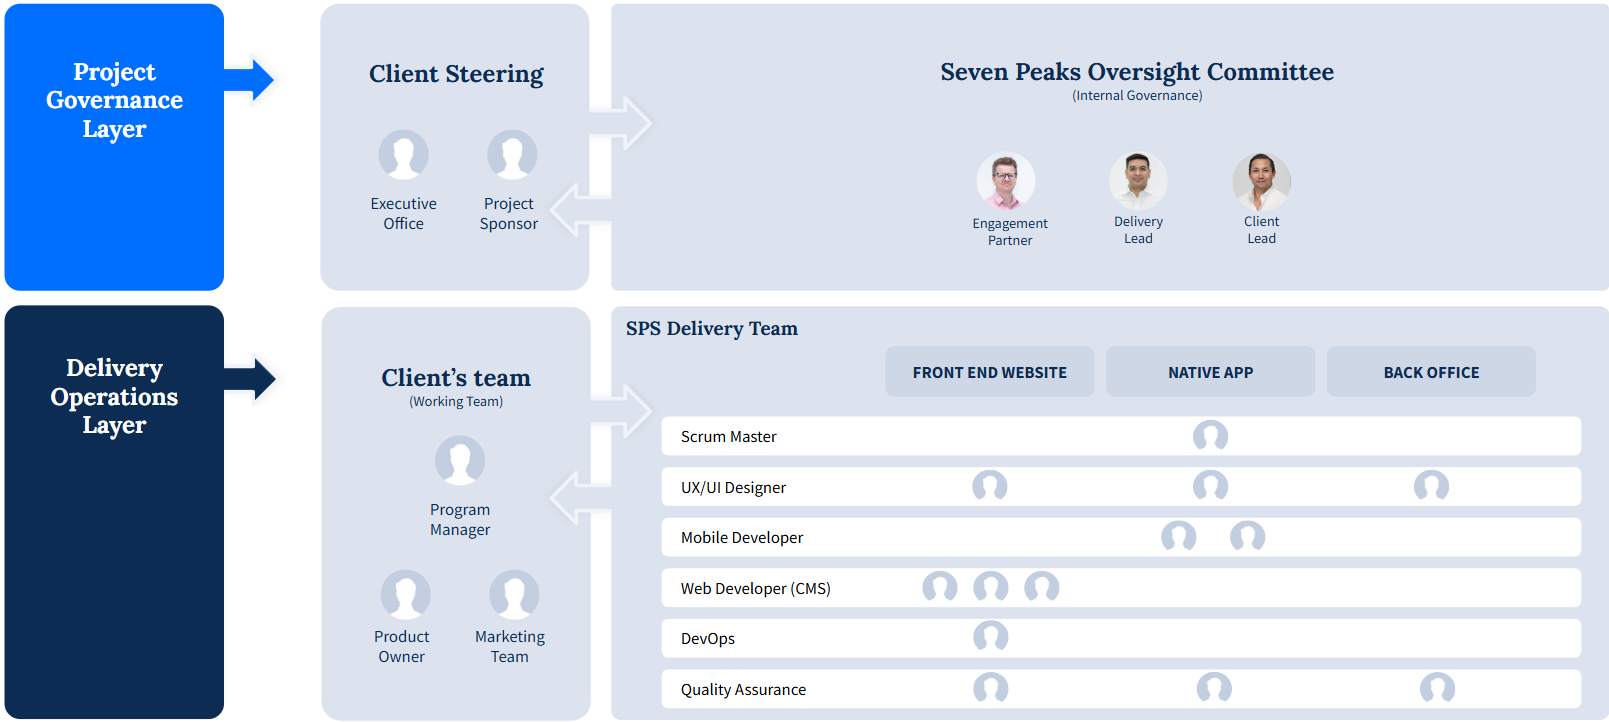Screen dimensions: 1609x722
Task: Click the Mobile Developer row label
Action: [741, 538]
